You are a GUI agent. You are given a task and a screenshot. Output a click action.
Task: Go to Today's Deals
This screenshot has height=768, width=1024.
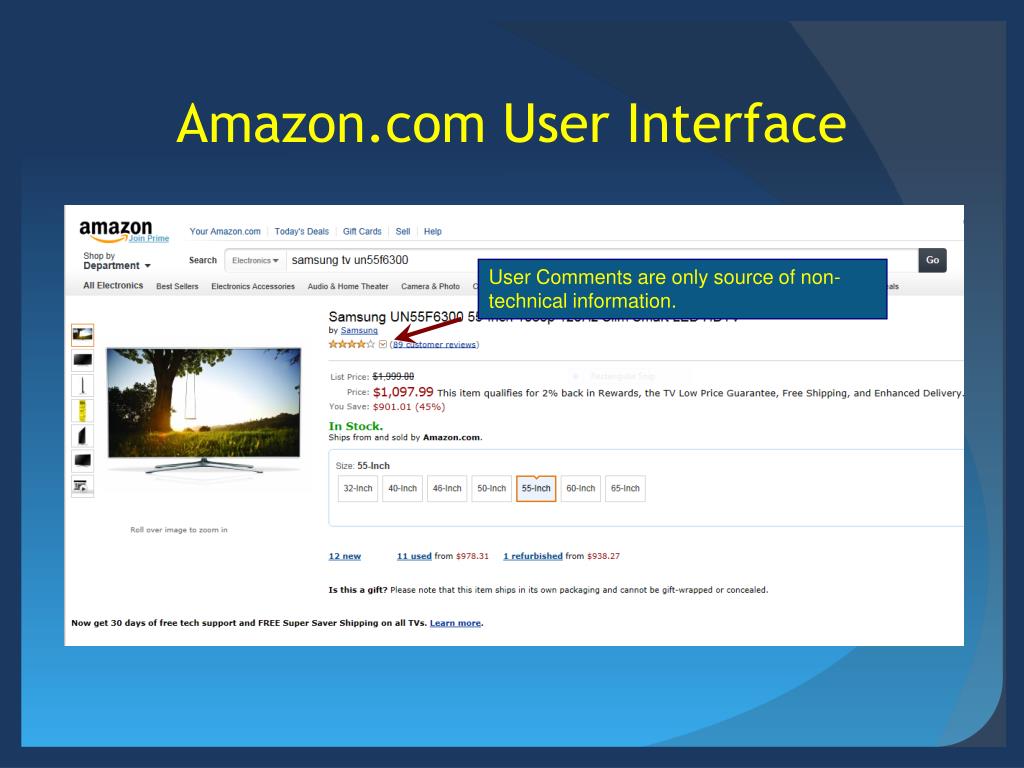(x=302, y=231)
